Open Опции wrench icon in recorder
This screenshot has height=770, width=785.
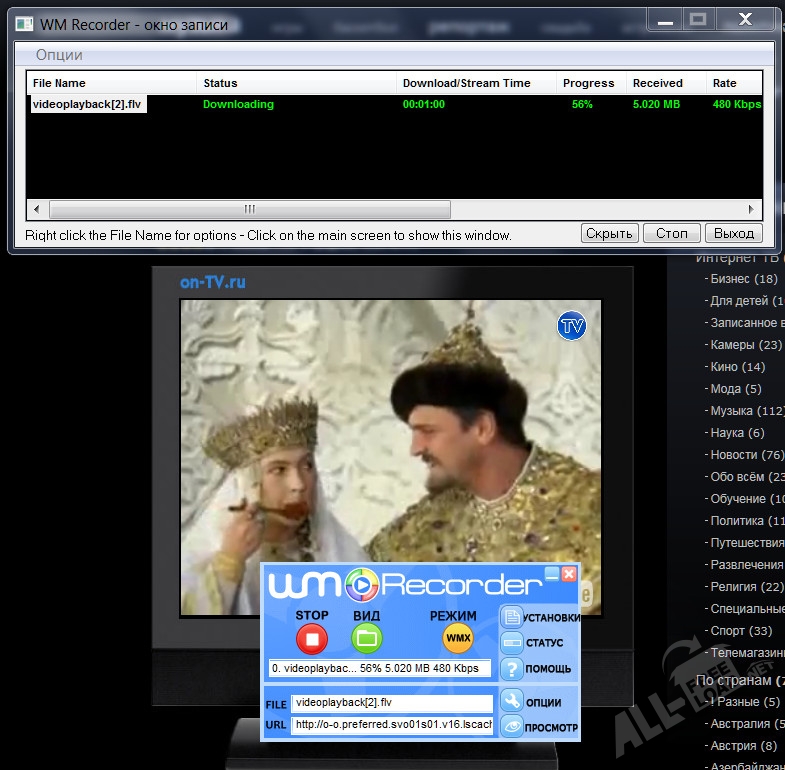point(511,702)
